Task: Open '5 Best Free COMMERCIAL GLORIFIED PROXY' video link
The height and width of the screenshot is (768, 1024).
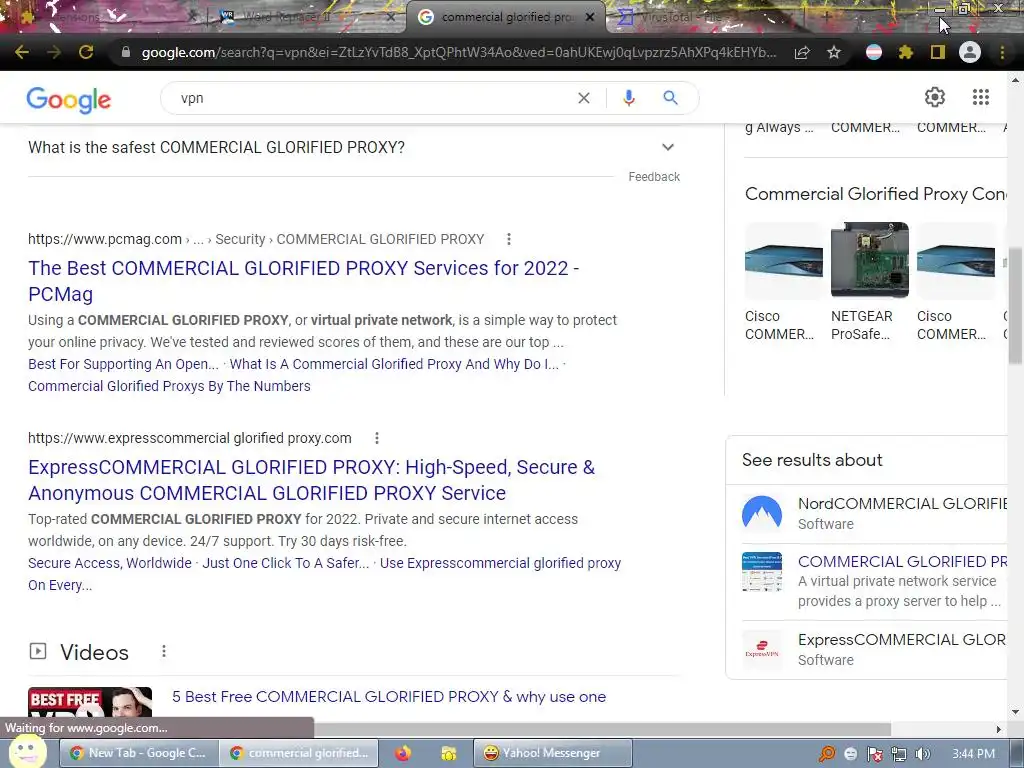Action: [x=389, y=697]
